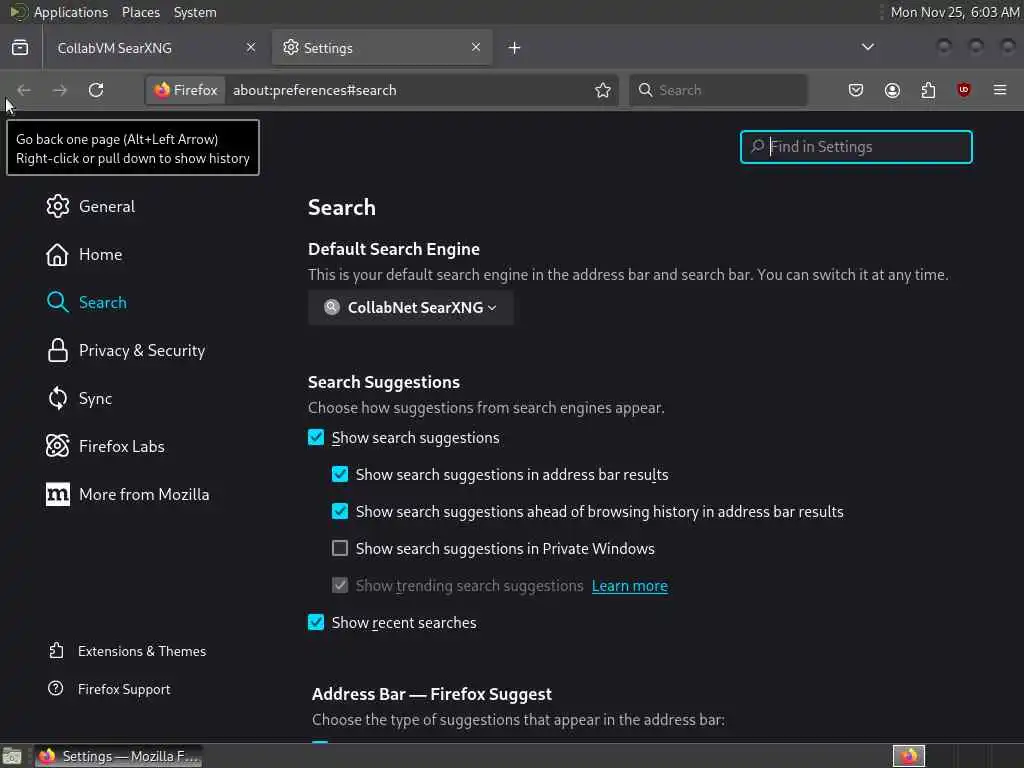Click the Find in Settings field
The width and height of the screenshot is (1024, 768).
(865, 147)
